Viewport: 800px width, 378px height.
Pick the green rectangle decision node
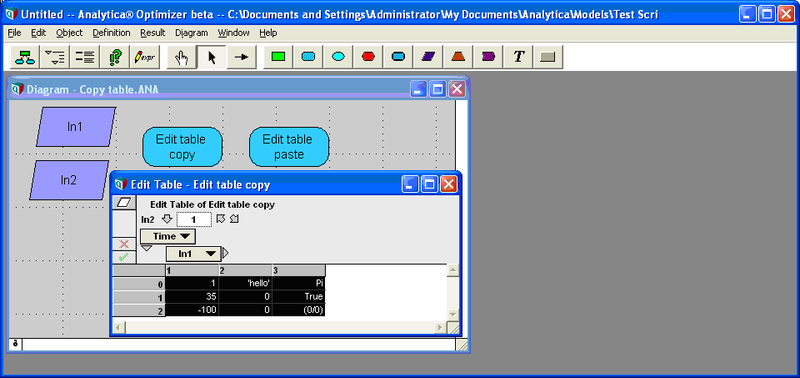(278, 57)
